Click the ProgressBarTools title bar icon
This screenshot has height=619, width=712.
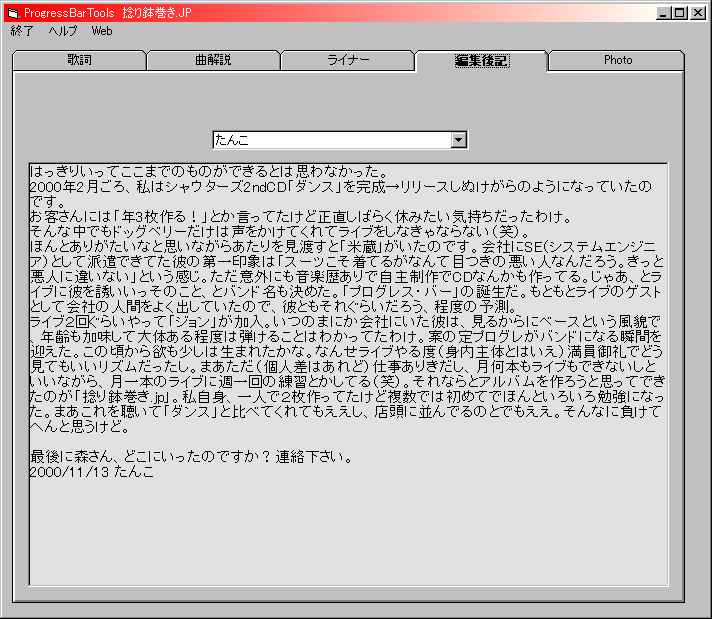[13, 13]
